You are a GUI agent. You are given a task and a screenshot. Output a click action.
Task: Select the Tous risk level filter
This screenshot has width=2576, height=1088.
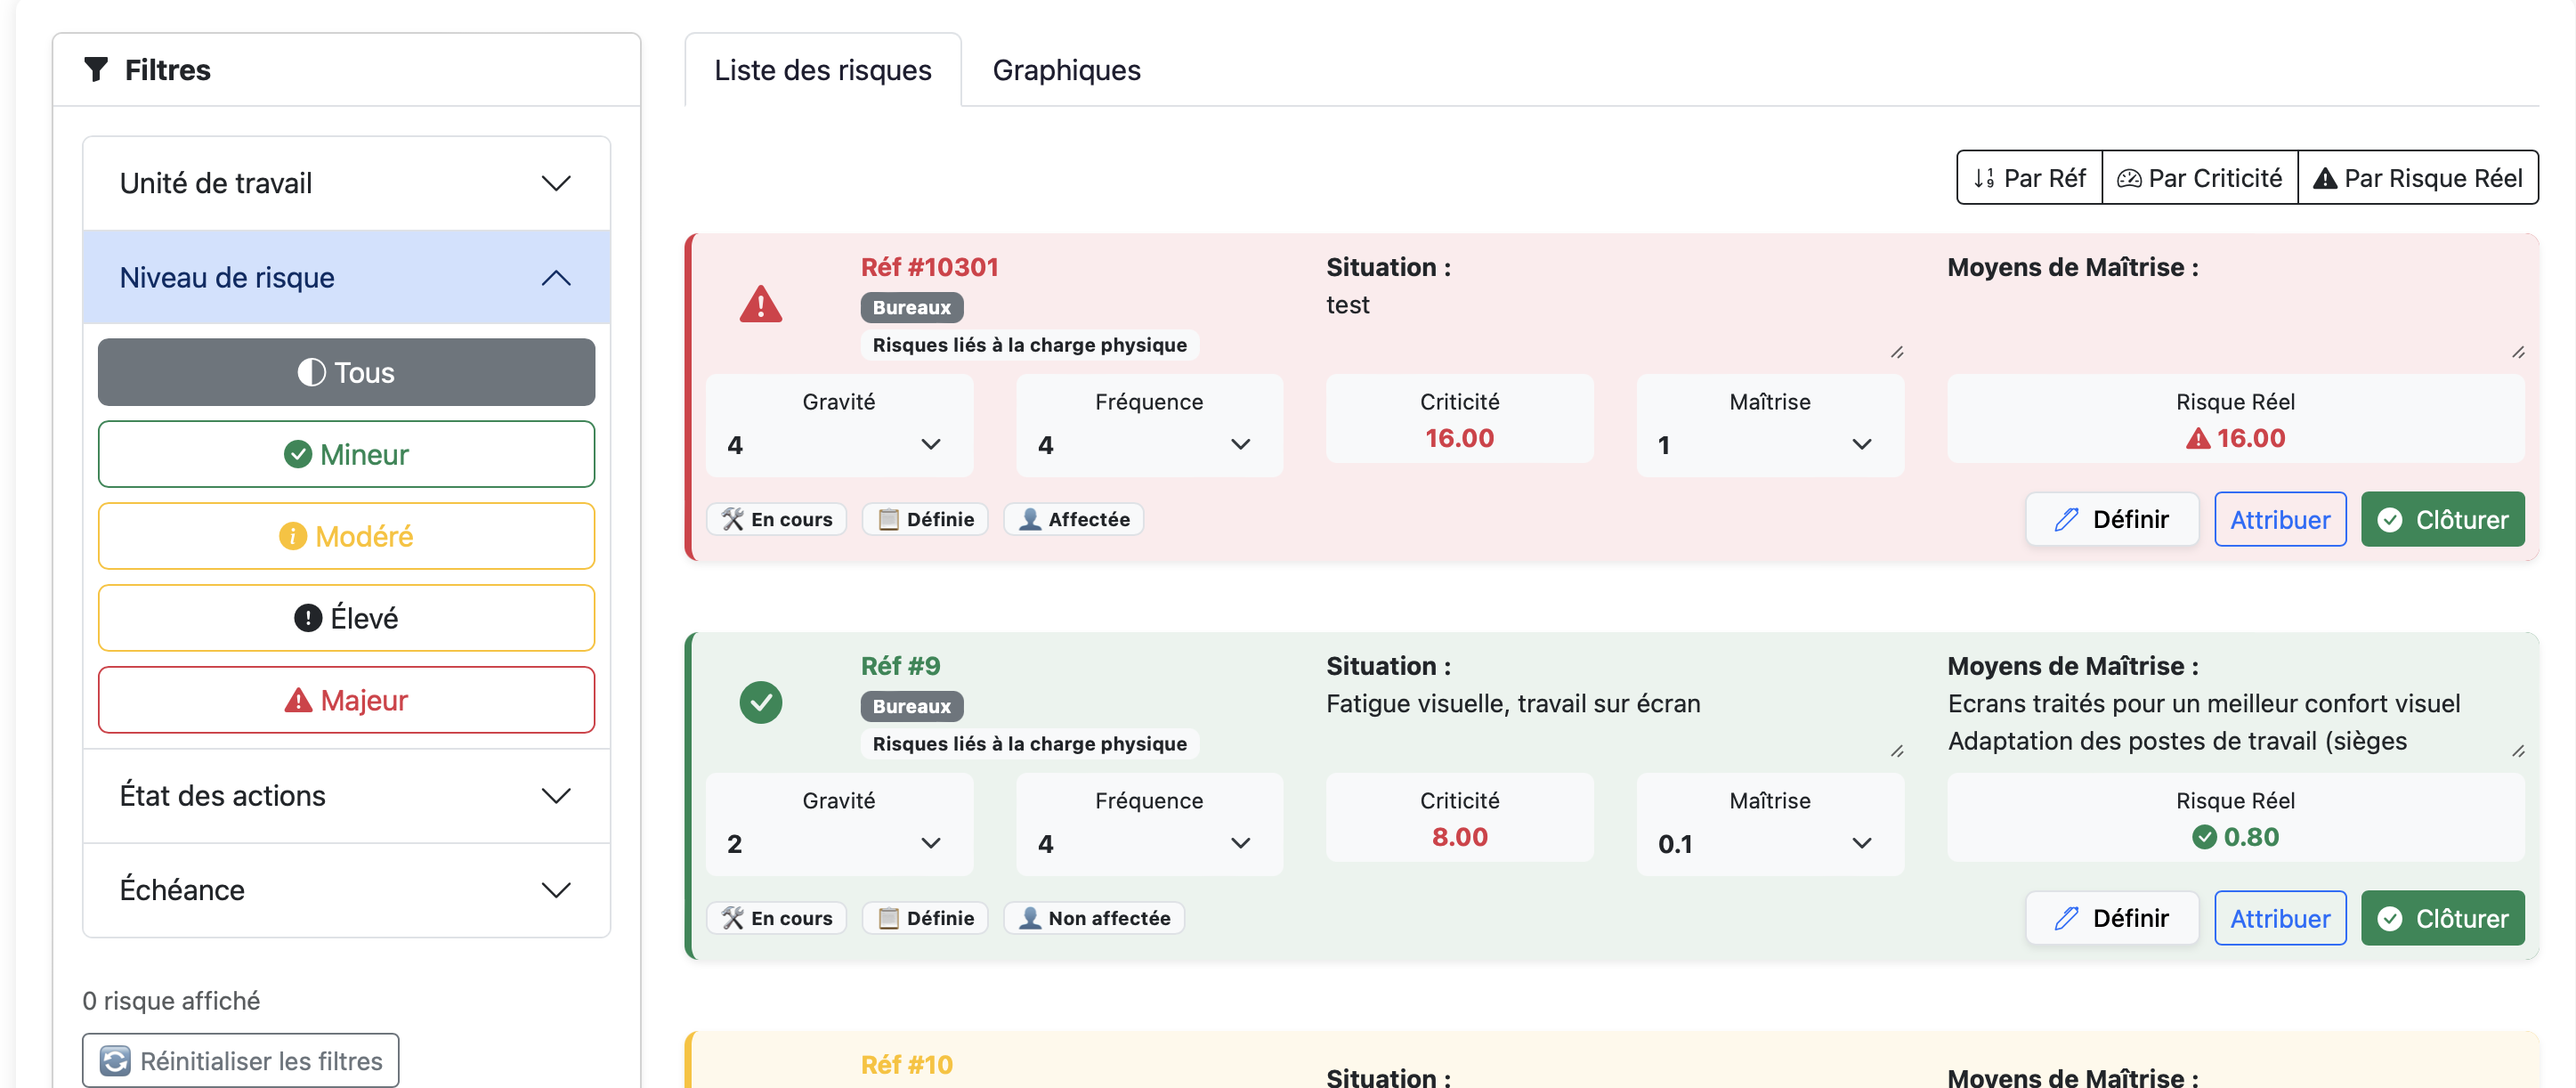tap(346, 372)
